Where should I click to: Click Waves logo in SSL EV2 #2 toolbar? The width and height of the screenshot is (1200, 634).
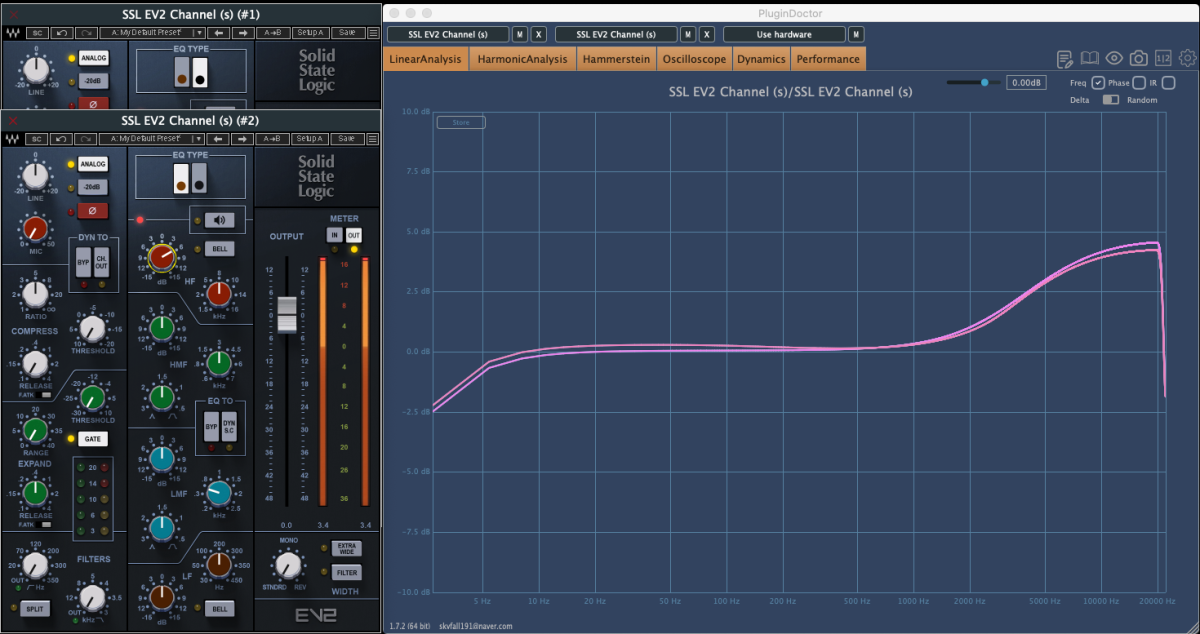point(13,139)
